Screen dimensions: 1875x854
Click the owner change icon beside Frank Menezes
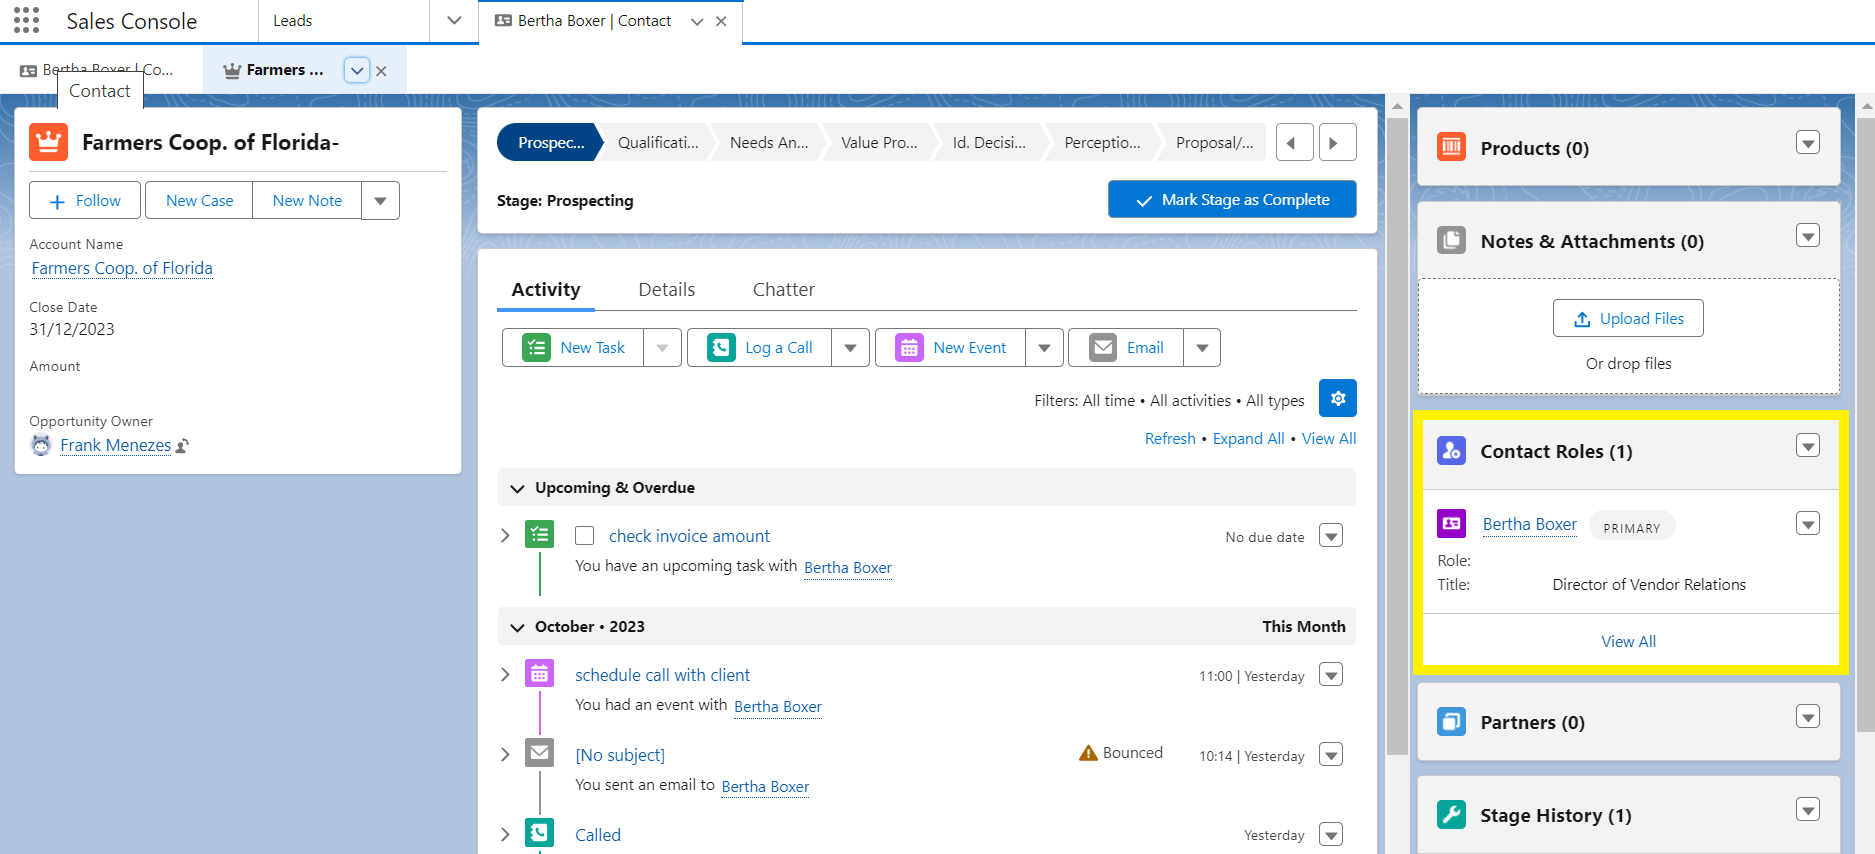click(182, 446)
